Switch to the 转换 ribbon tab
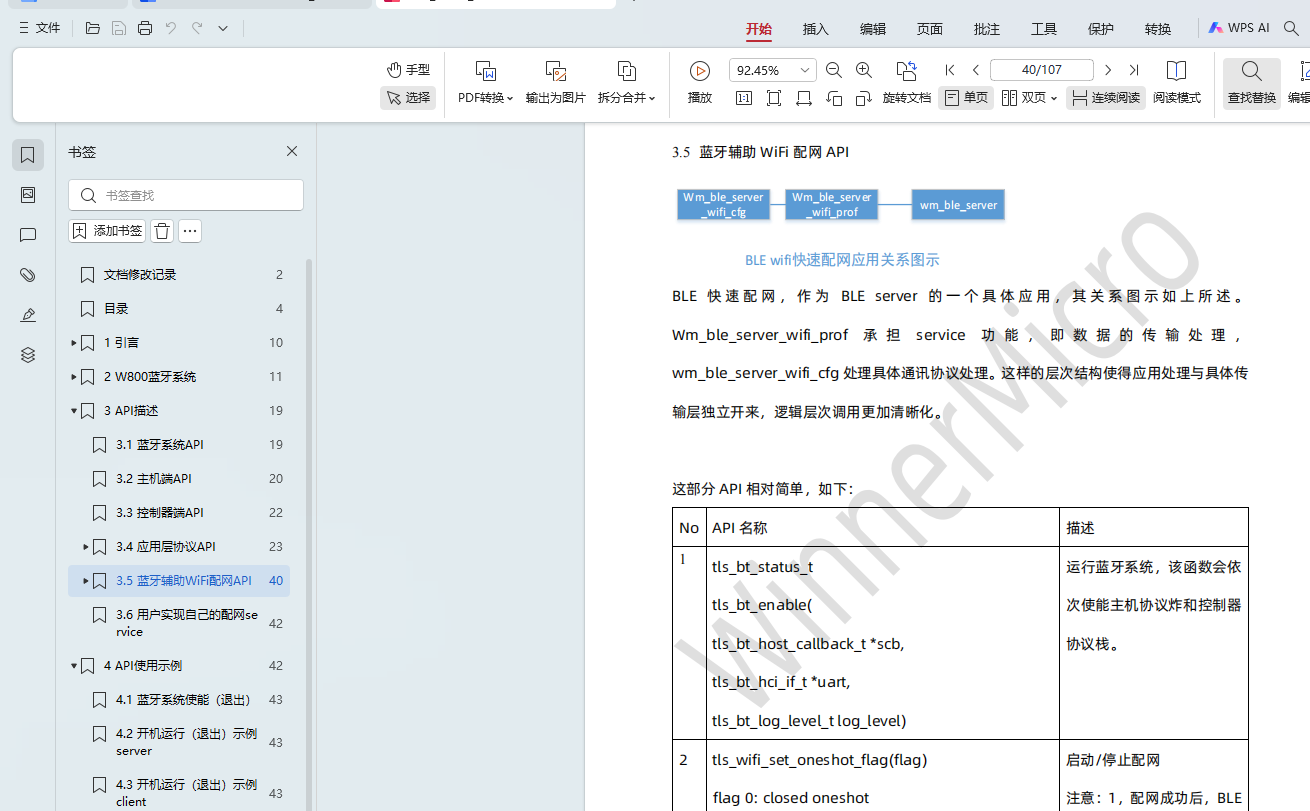 click(x=1158, y=29)
